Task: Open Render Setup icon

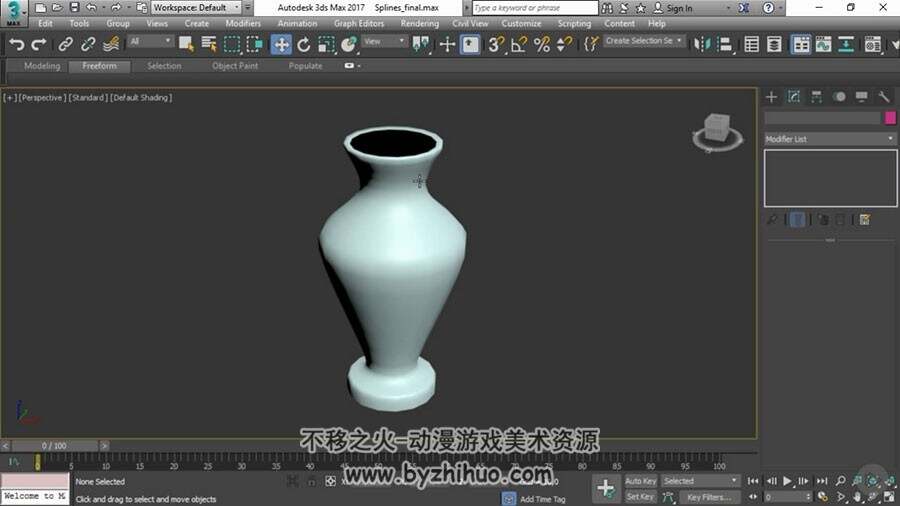Action: (872, 44)
